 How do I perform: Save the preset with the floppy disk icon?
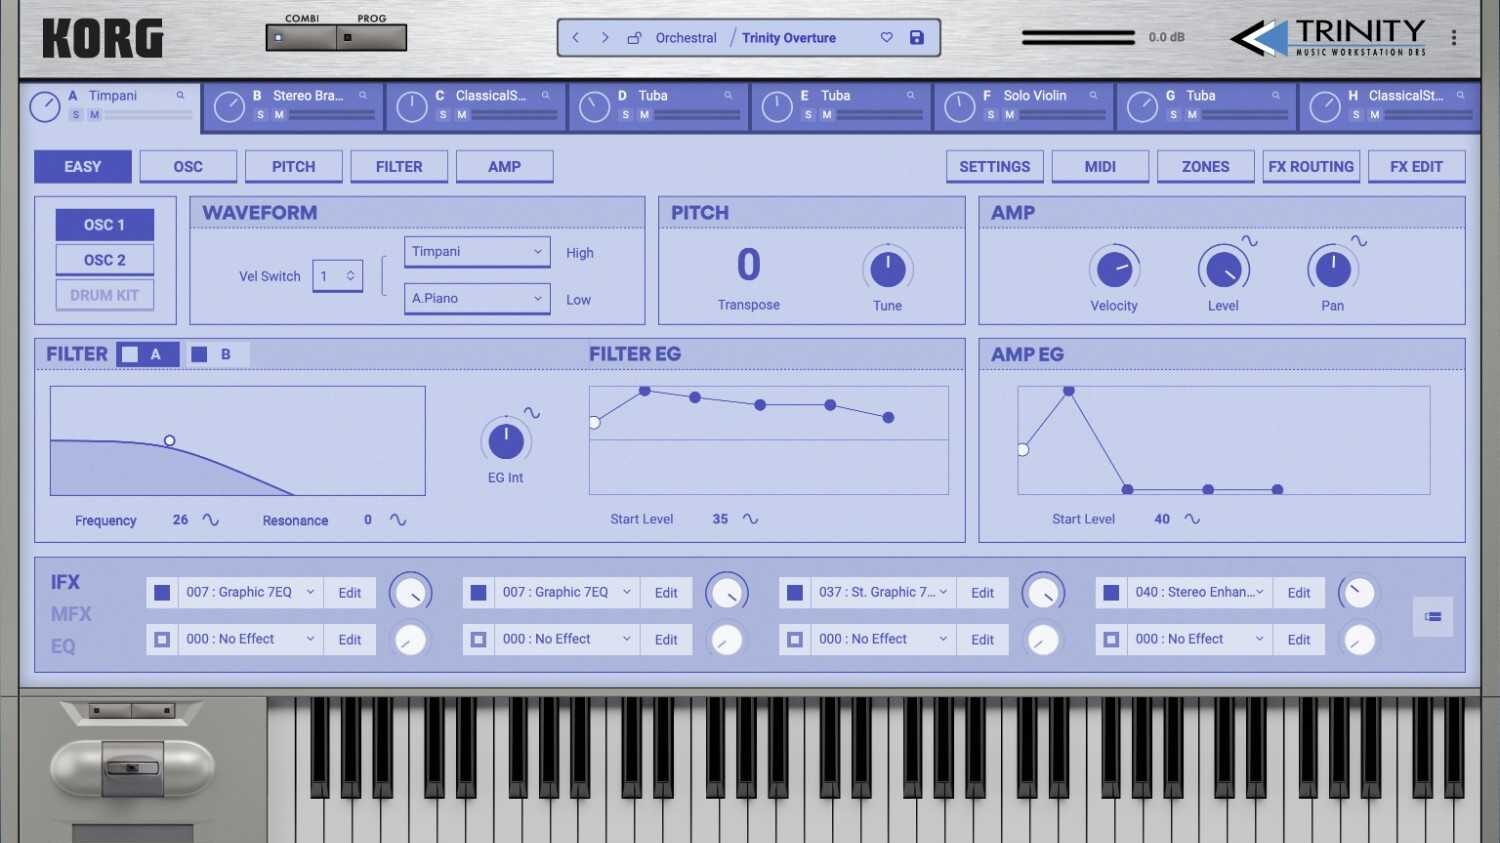(x=916, y=38)
